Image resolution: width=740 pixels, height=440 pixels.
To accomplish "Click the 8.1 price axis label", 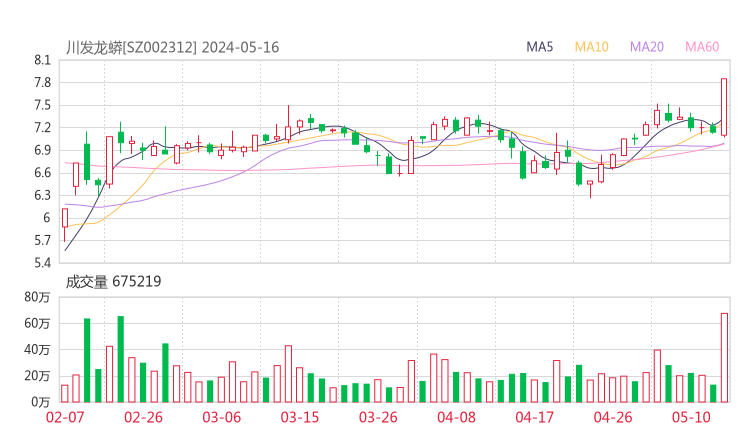I will click(42, 60).
